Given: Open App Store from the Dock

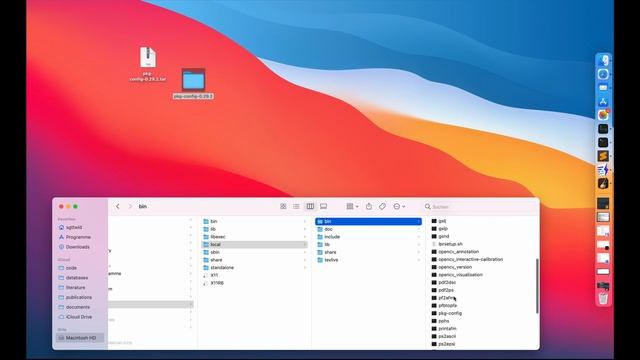Looking at the screenshot, I should pyautogui.click(x=603, y=102).
